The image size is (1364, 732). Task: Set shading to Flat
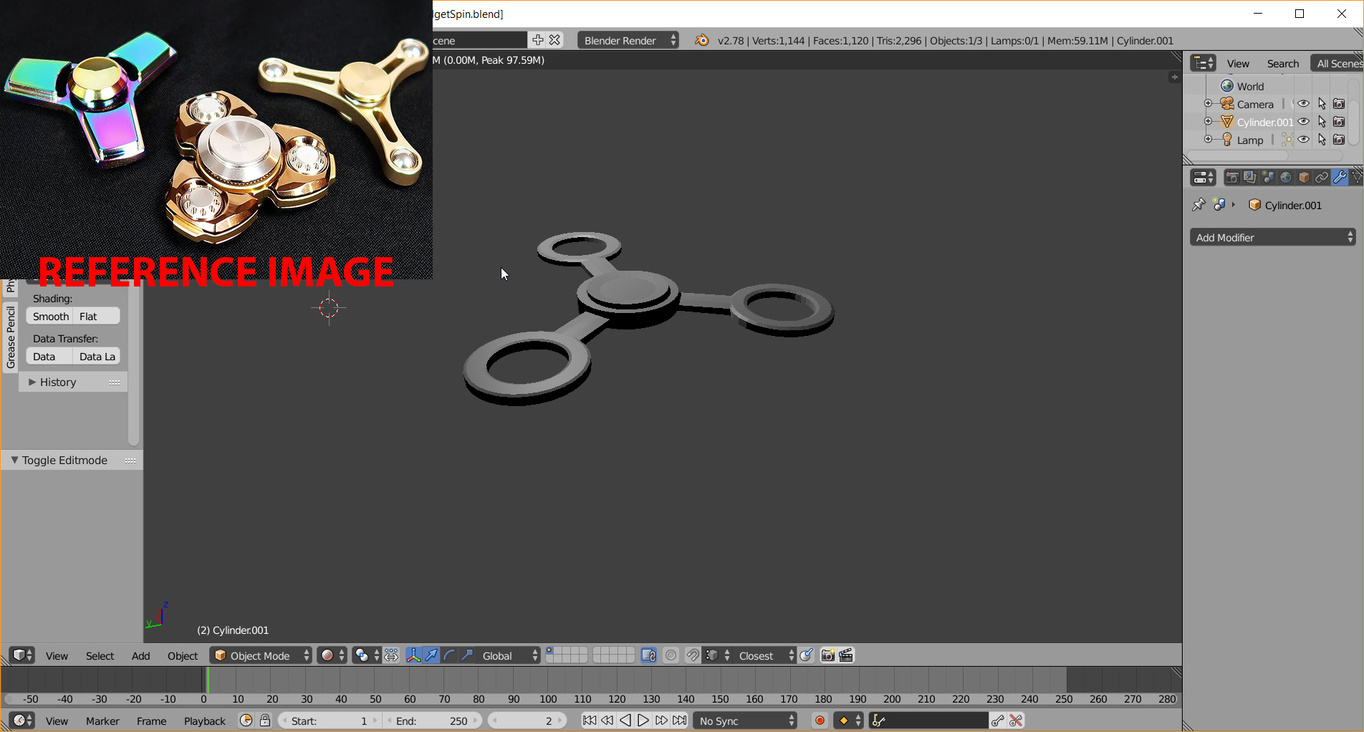coord(97,316)
